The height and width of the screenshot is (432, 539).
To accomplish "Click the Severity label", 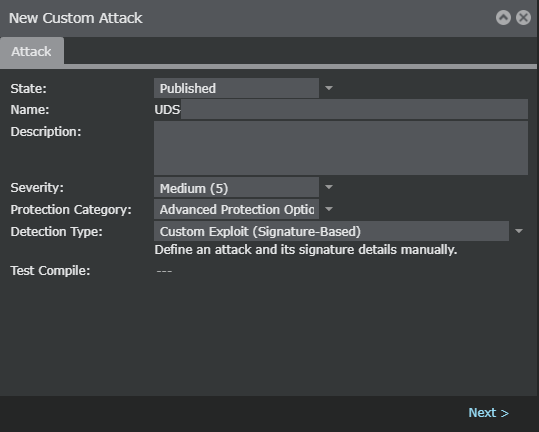I will pyautogui.click(x=37, y=188).
